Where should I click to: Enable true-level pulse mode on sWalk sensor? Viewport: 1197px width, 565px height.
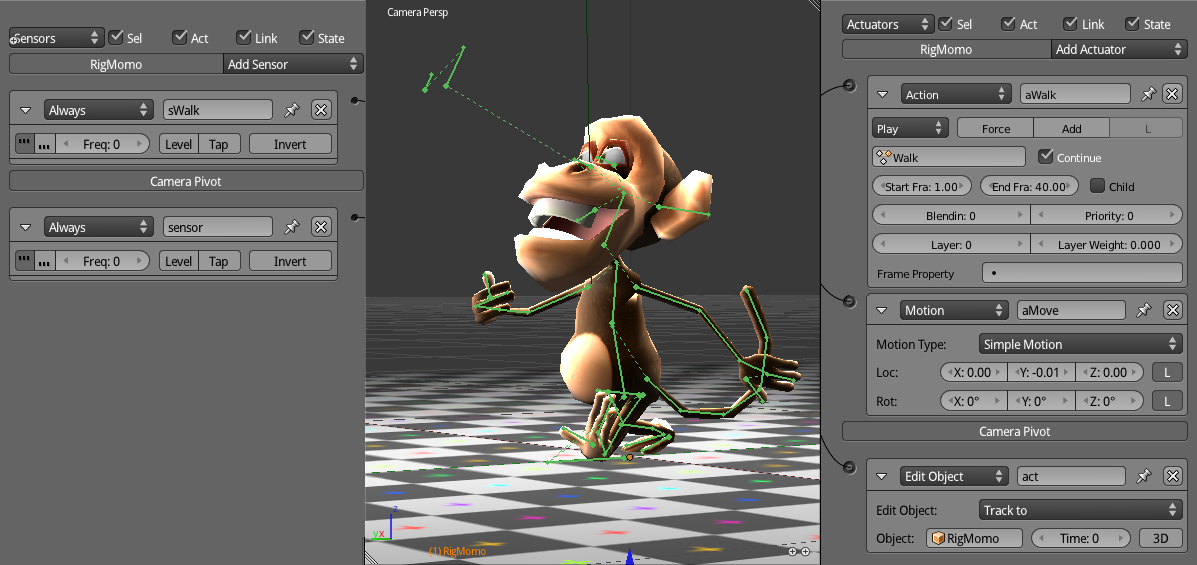pos(26,144)
